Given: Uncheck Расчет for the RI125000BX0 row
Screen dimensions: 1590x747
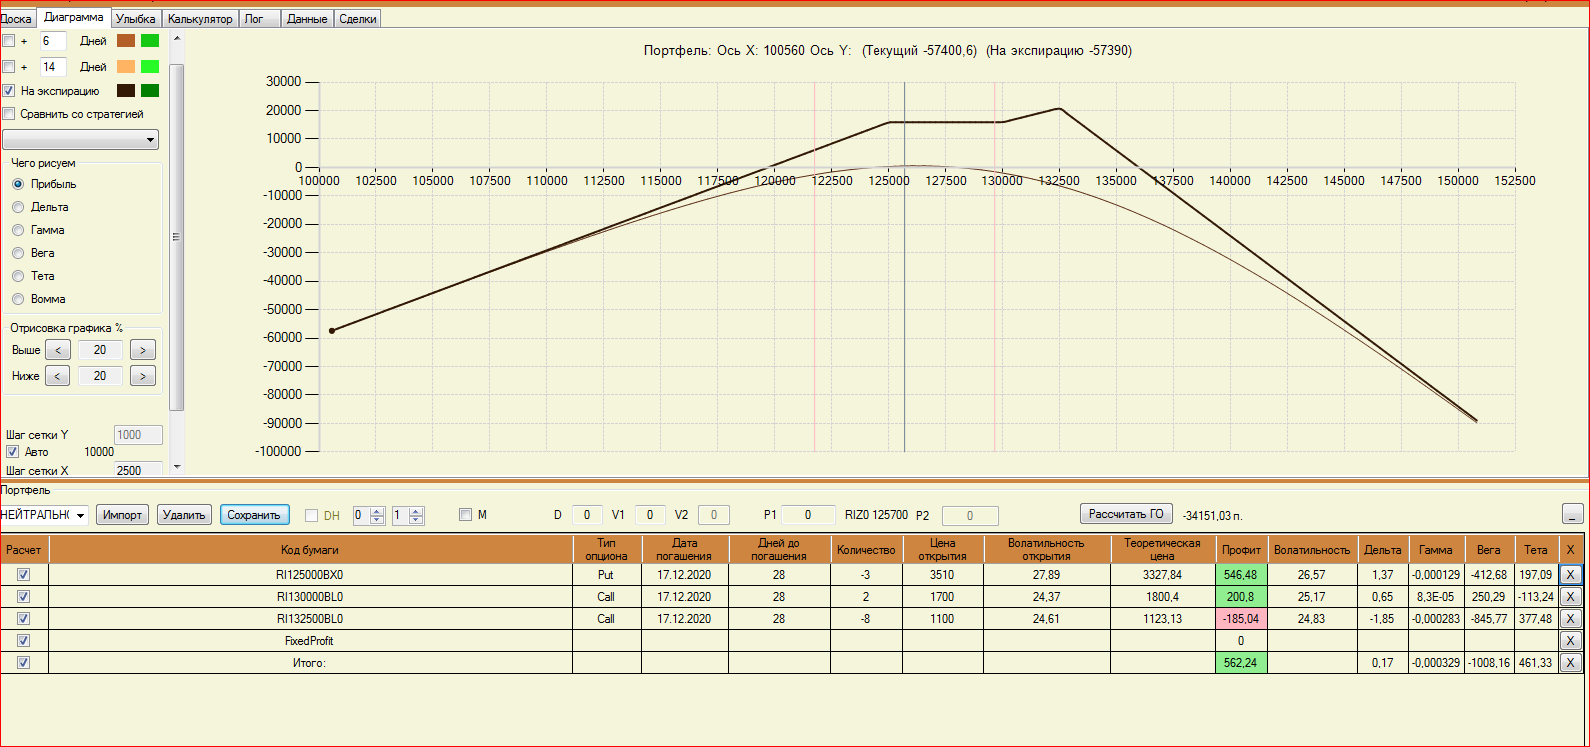Looking at the screenshot, I should (24, 575).
